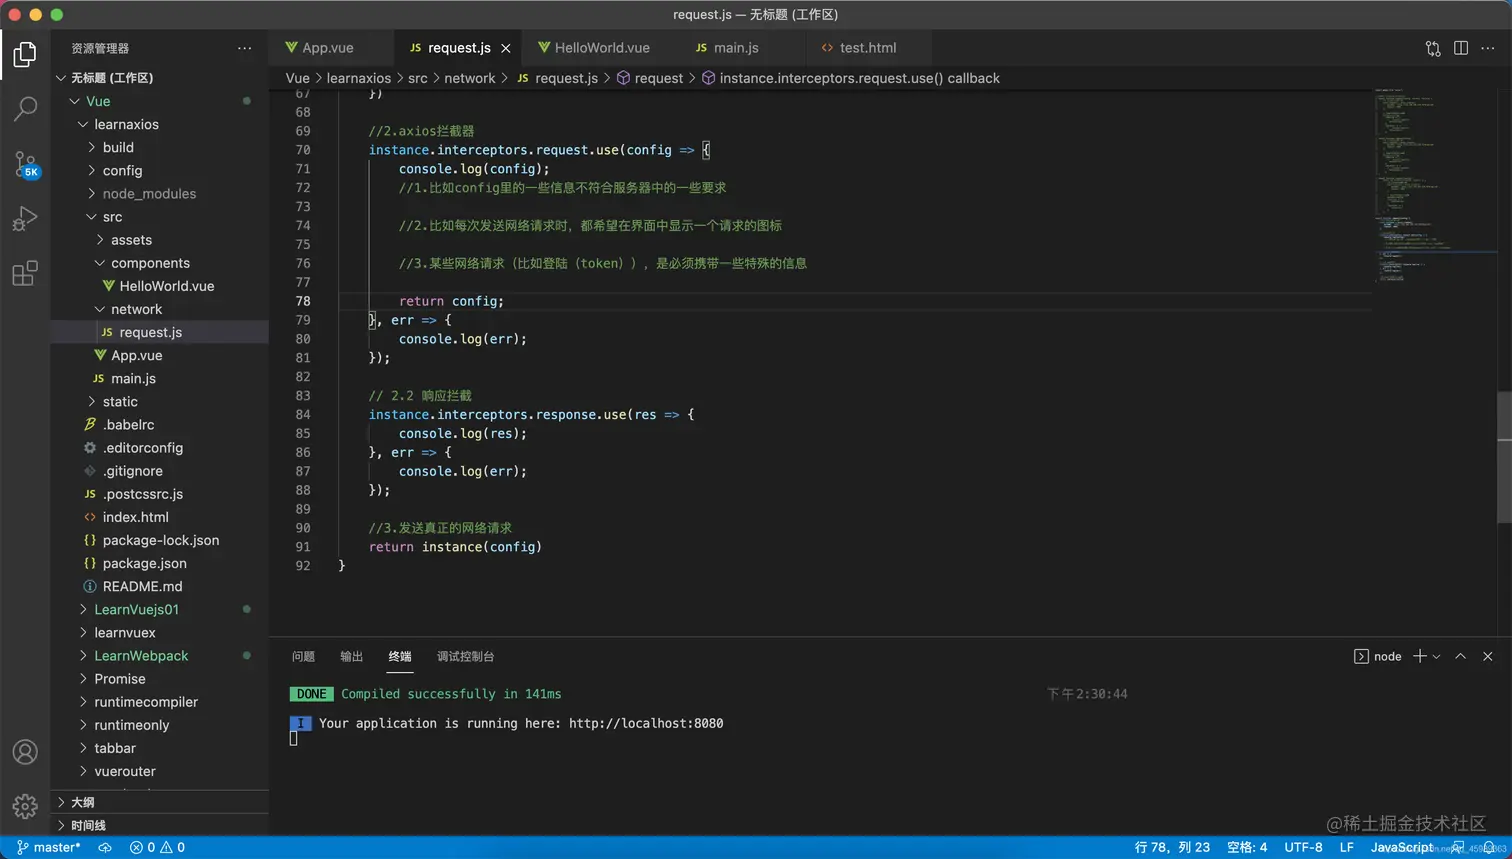The height and width of the screenshot is (859, 1512).
Task: Open the Search view in activity bar
Action: 25,108
